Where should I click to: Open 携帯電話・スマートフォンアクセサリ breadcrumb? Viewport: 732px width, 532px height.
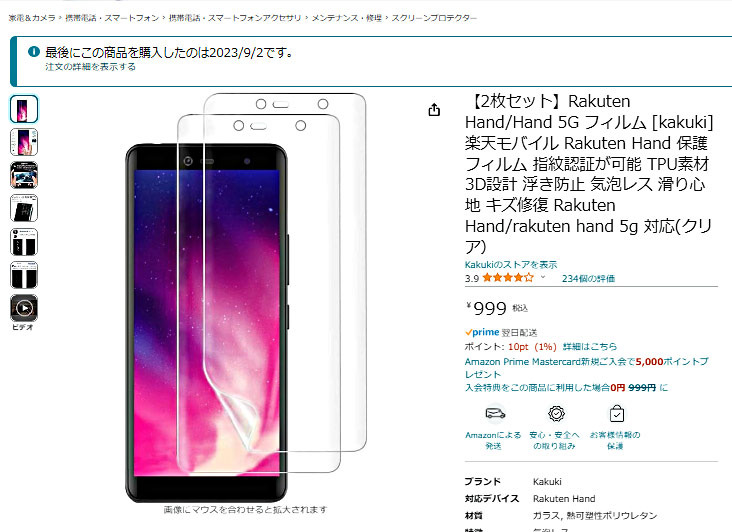235,18
